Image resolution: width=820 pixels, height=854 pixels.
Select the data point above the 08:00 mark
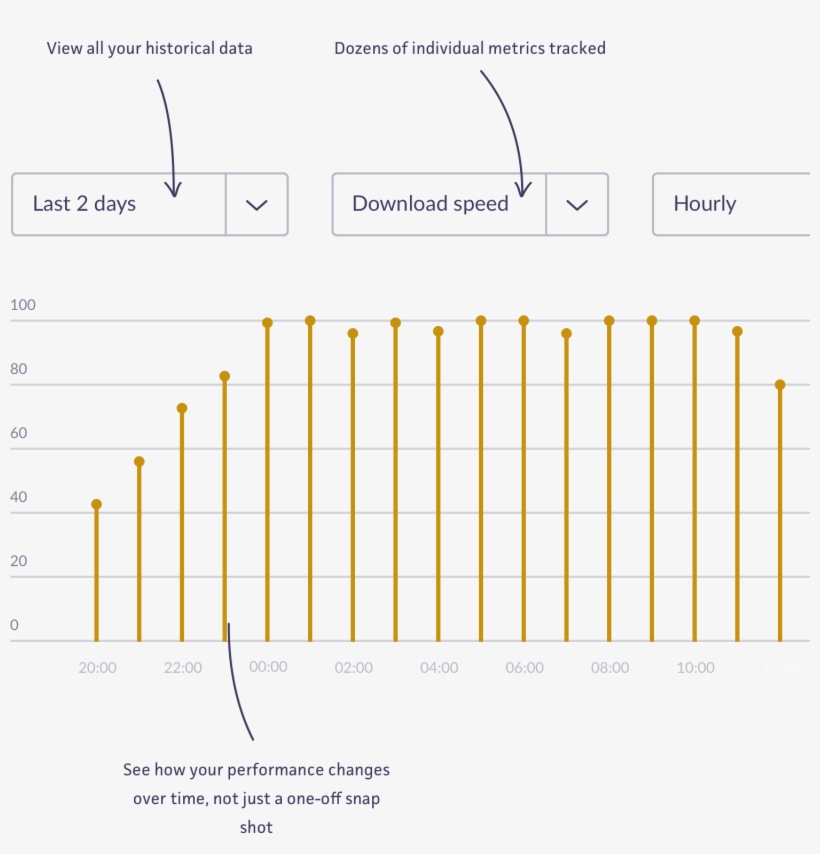pos(611,320)
